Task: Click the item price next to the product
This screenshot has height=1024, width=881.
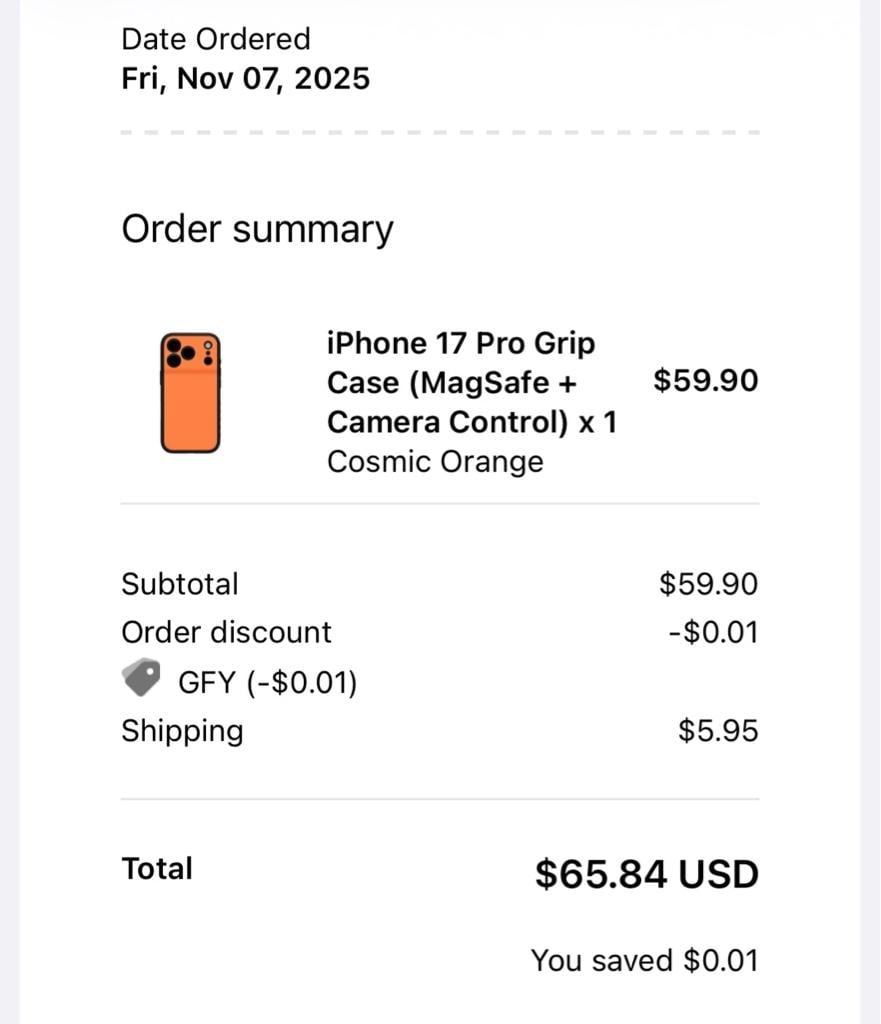Action: coord(705,380)
